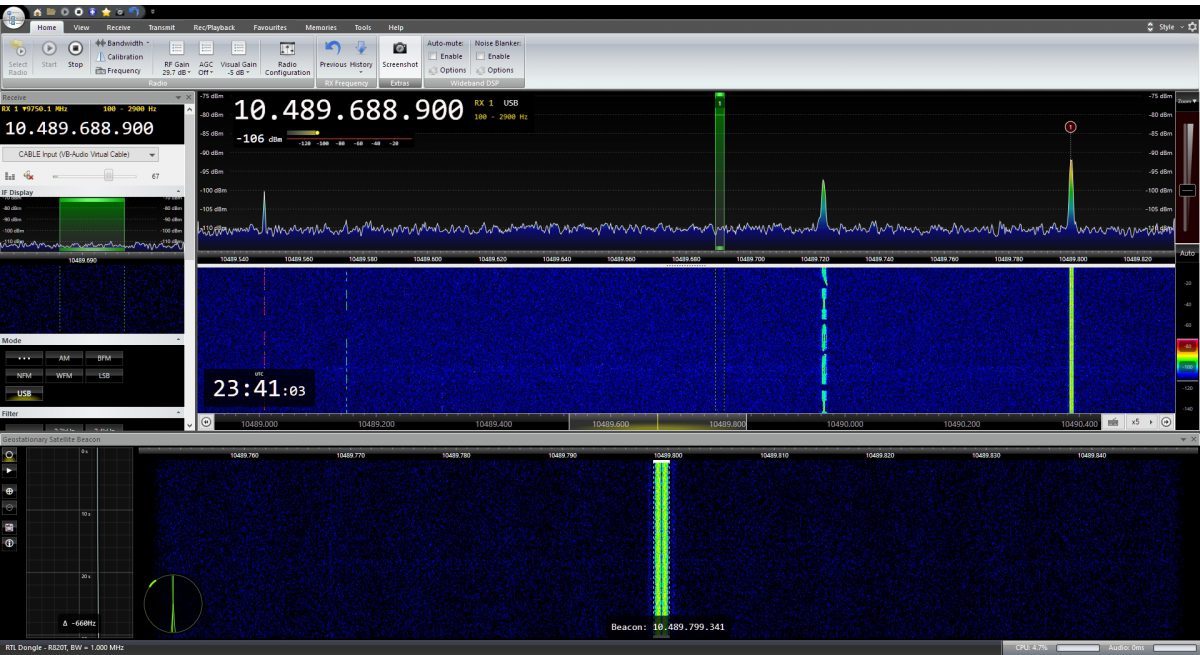
Task: Open the Rec/Playback ribbon tab
Action: pos(214,28)
